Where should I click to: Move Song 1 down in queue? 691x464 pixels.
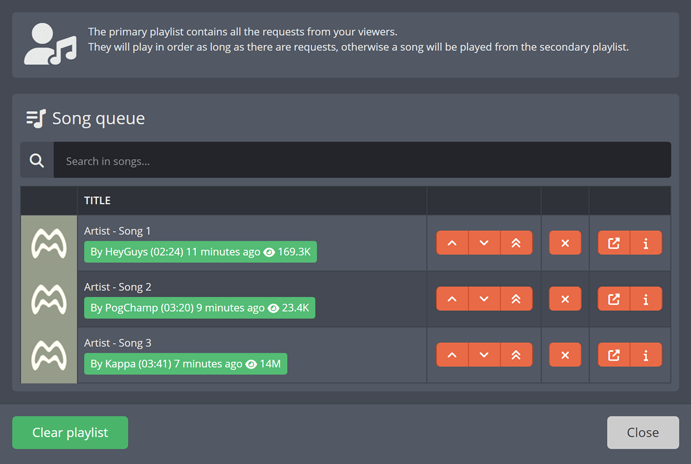(484, 243)
